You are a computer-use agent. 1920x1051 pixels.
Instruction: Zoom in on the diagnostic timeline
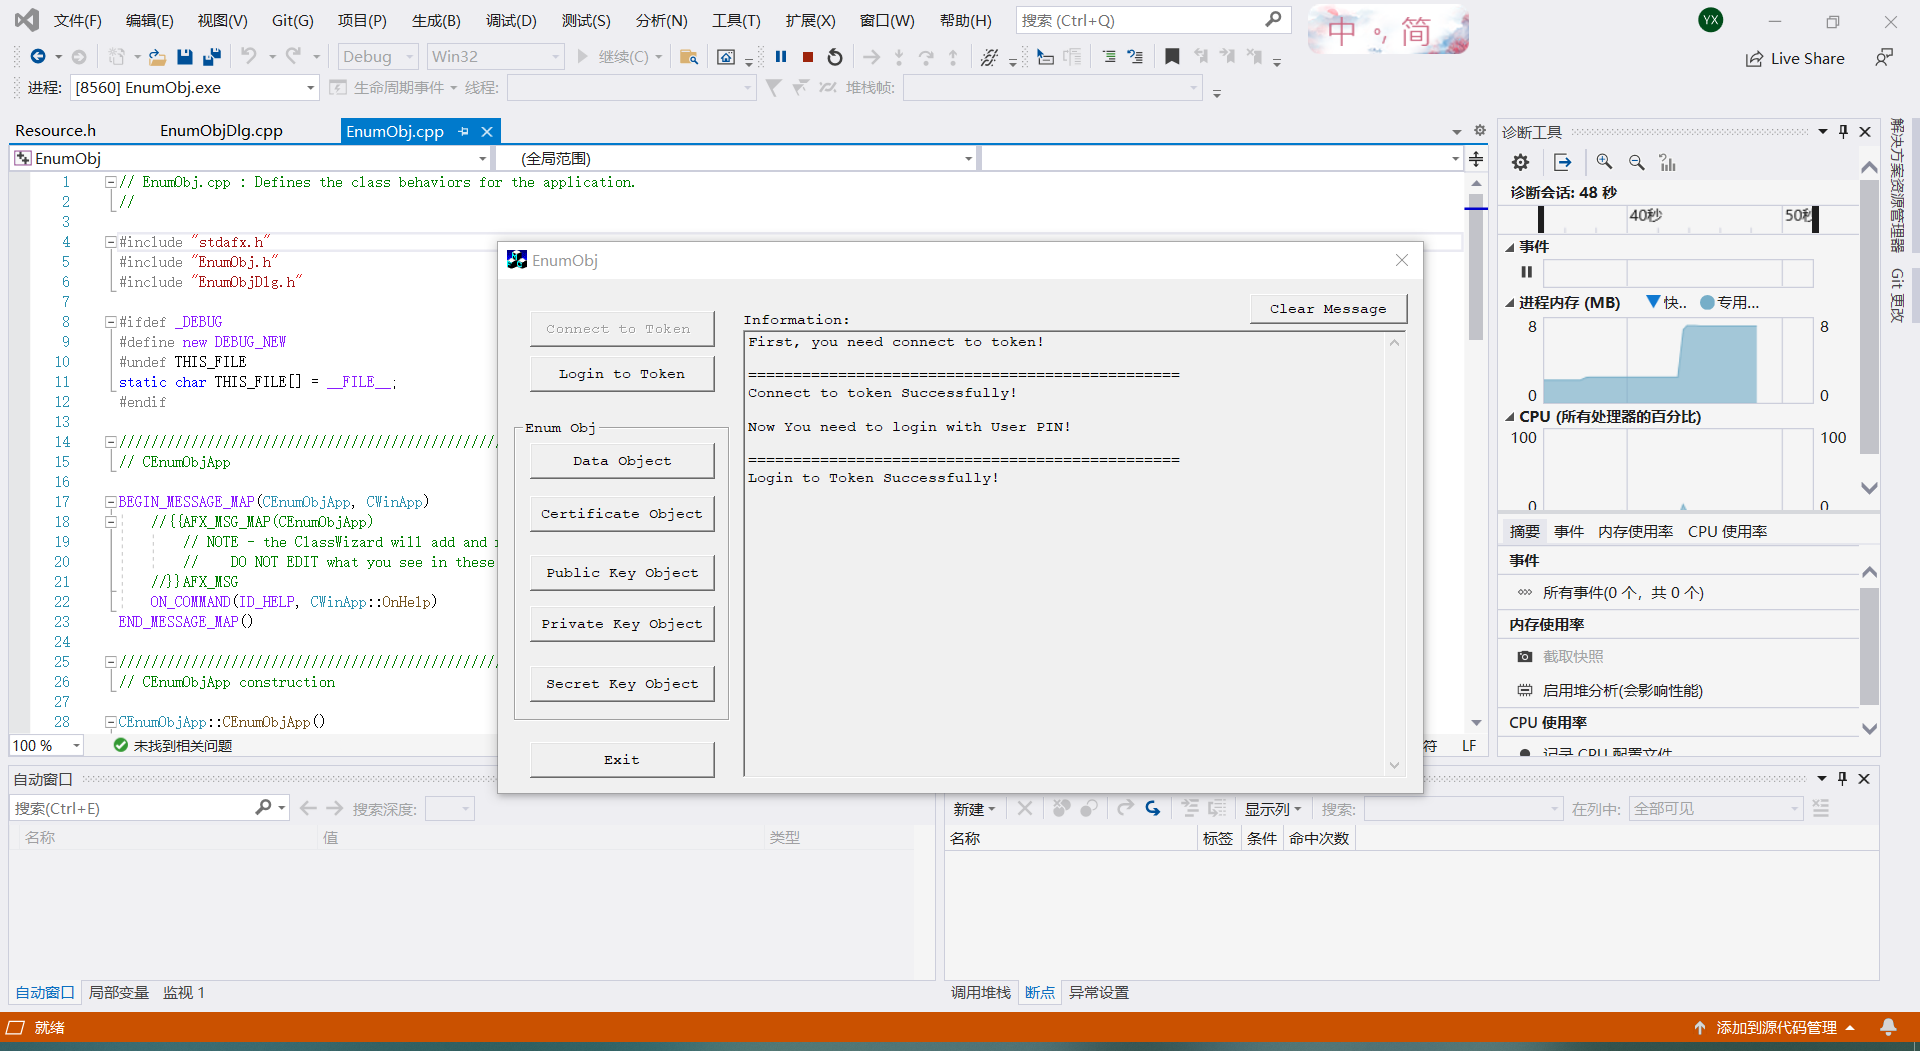1604,162
